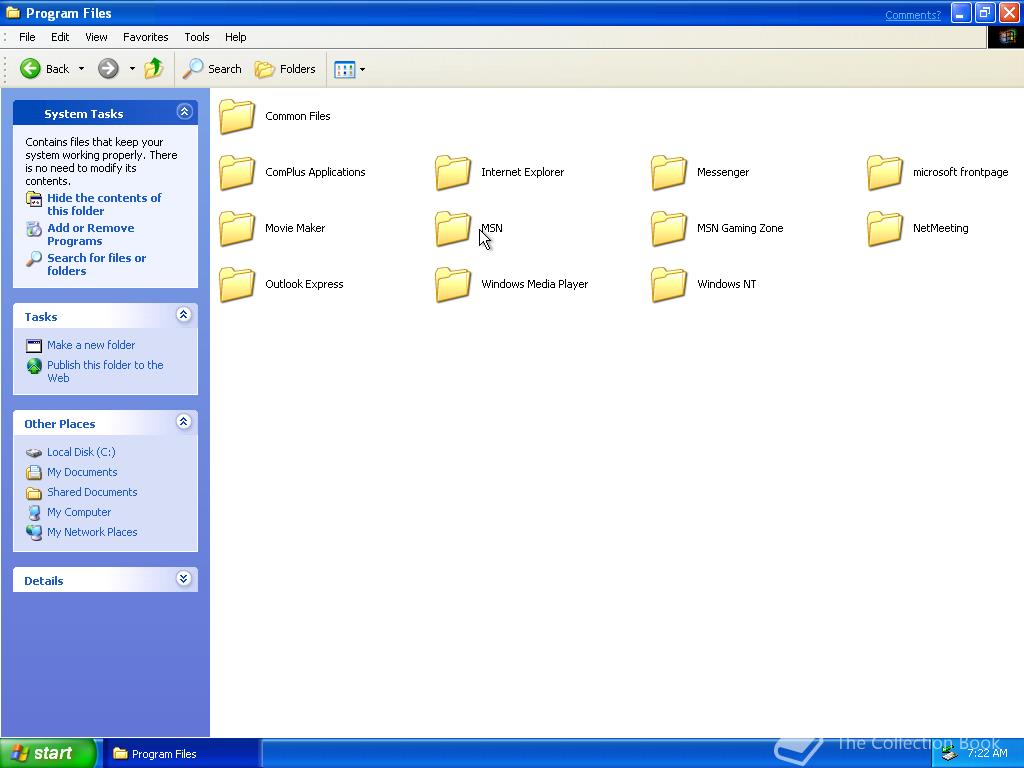Image resolution: width=1024 pixels, height=768 pixels.
Task: Select the microsoft frontpage folder icon
Action: (x=885, y=172)
